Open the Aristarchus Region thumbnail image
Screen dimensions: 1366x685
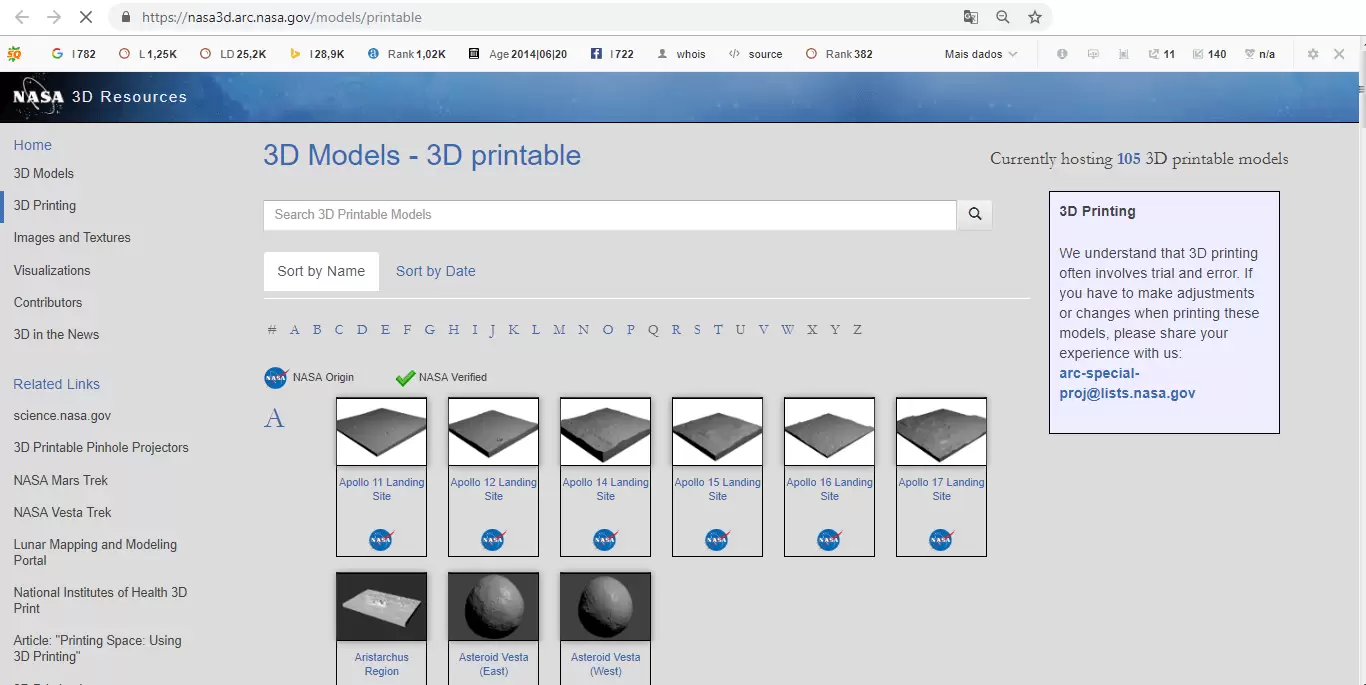tap(381, 607)
